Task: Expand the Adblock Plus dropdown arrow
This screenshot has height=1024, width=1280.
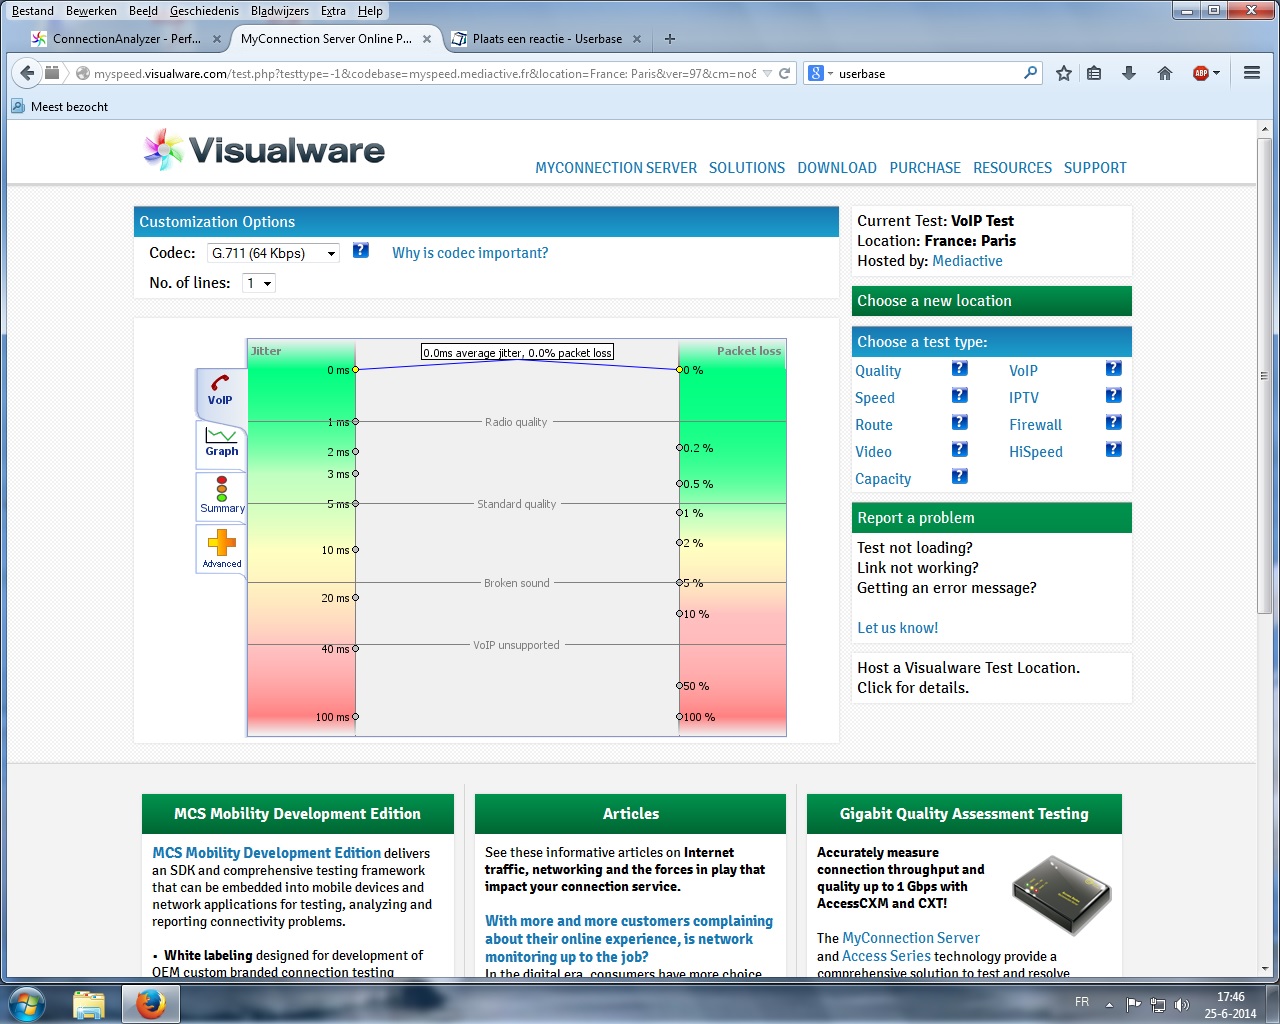Action: [x=1217, y=73]
